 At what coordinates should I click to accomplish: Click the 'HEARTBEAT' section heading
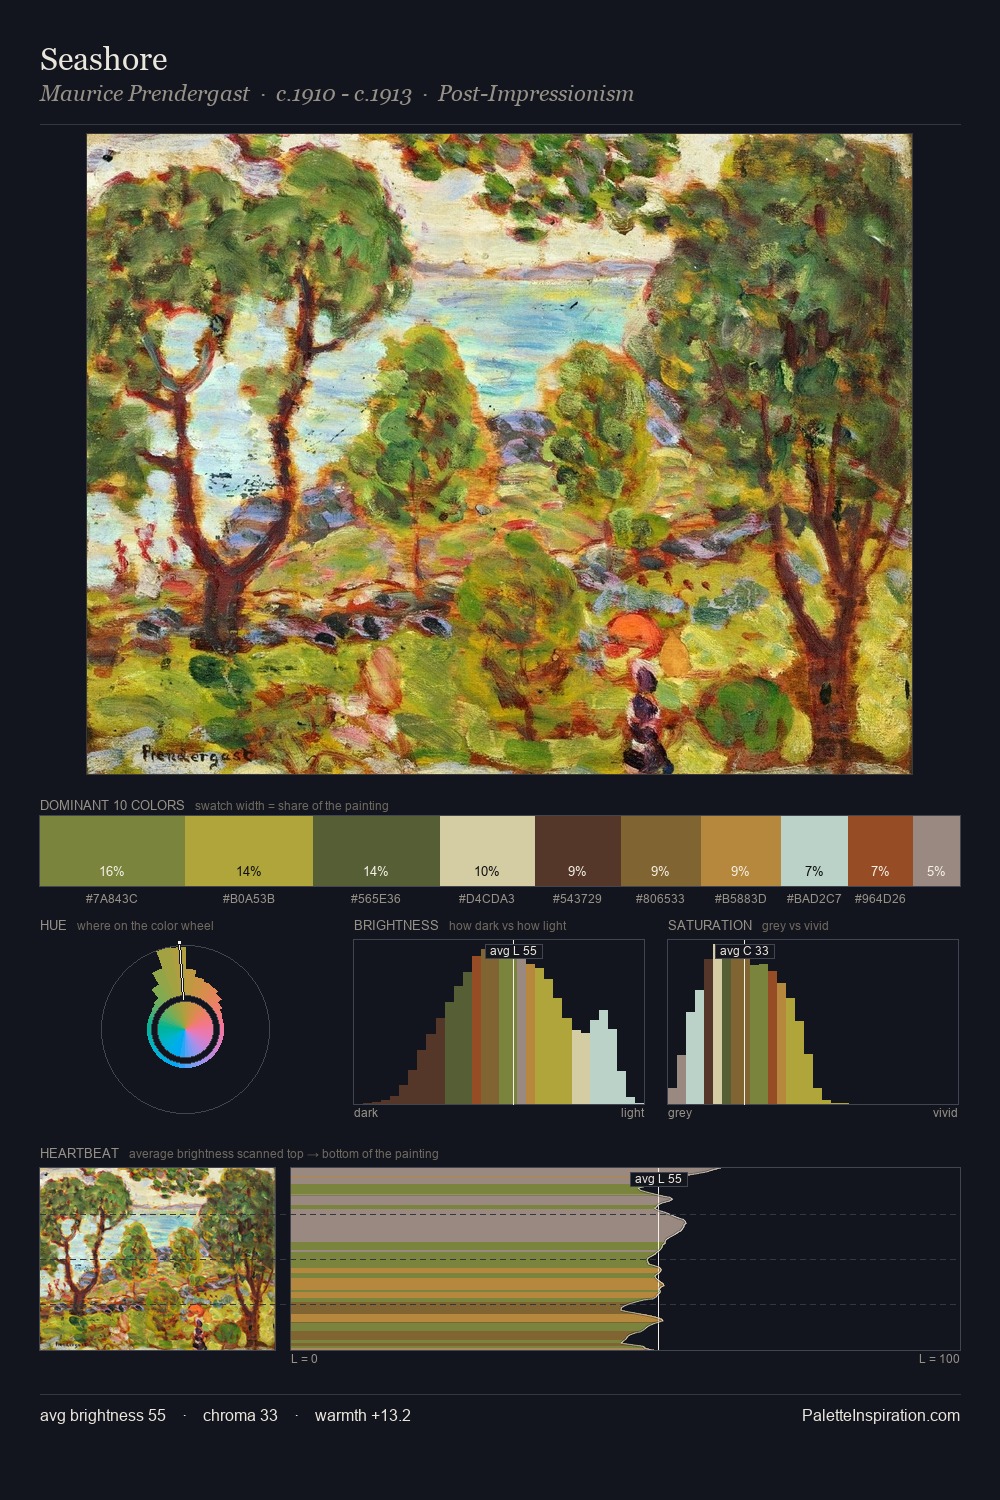79,1153
